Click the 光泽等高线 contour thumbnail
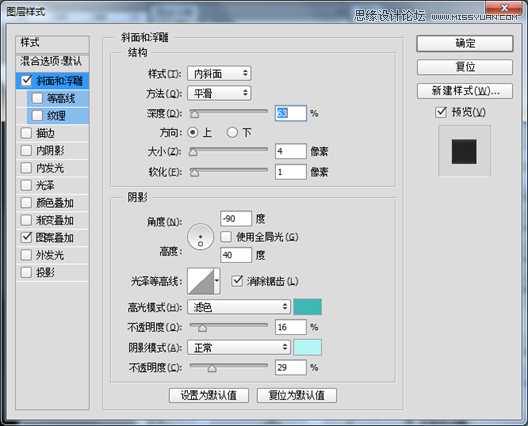The width and height of the screenshot is (528, 426). coord(201,281)
